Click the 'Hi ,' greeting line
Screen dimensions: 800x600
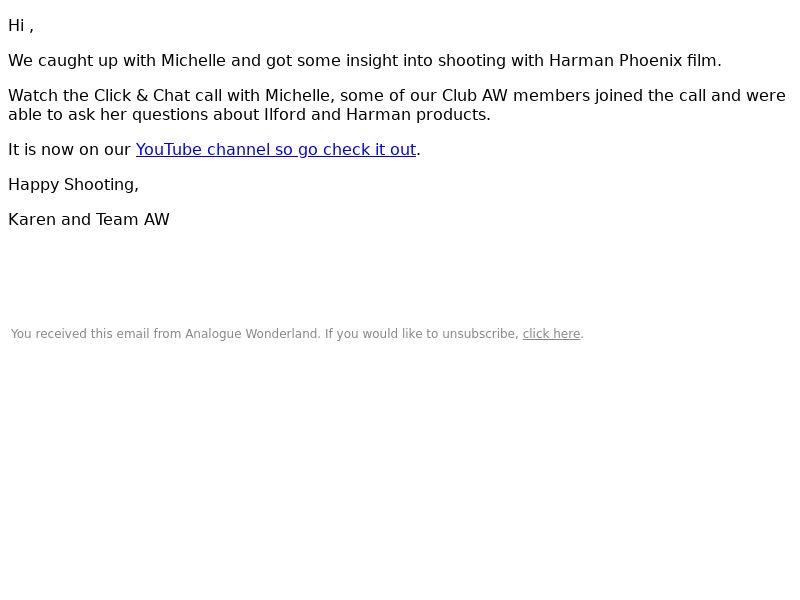pyautogui.click(x=21, y=26)
